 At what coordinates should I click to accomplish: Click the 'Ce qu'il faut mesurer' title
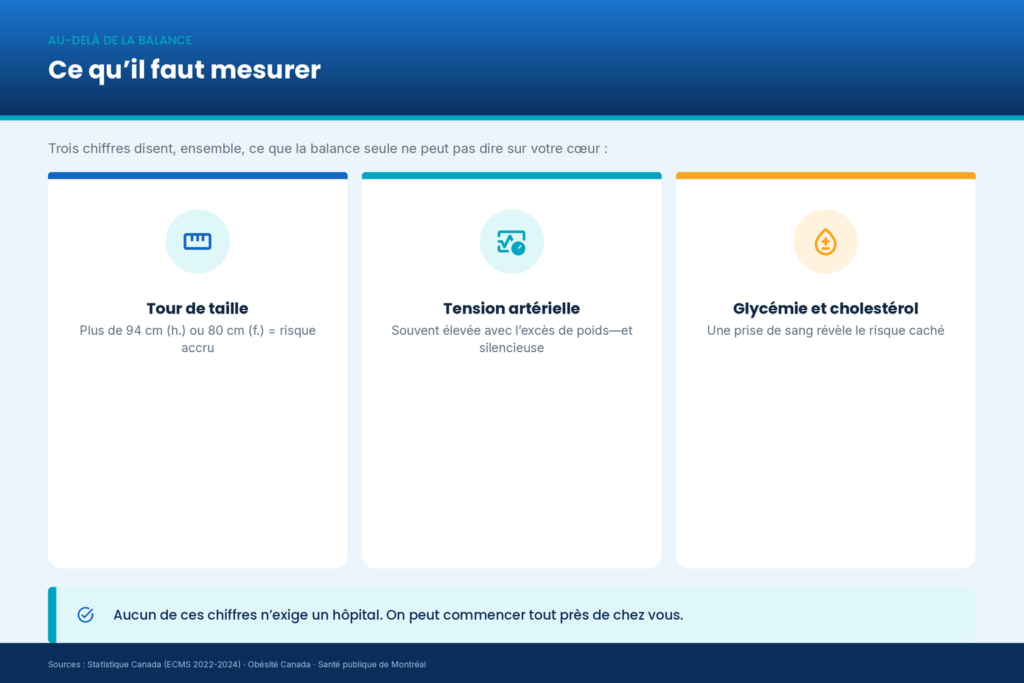(184, 70)
